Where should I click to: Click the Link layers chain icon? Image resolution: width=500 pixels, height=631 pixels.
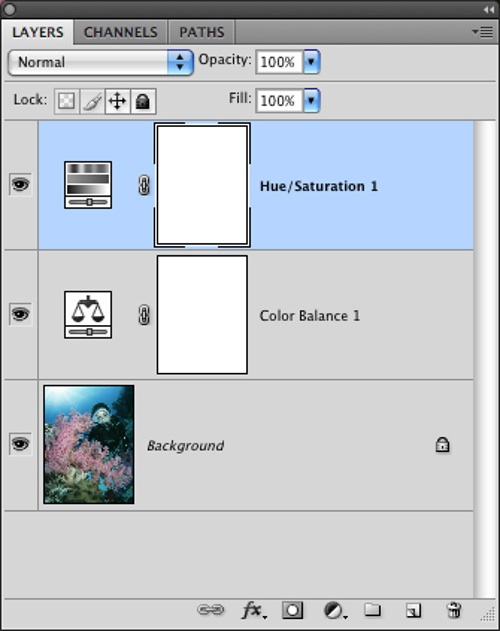pyautogui.click(x=211, y=610)
